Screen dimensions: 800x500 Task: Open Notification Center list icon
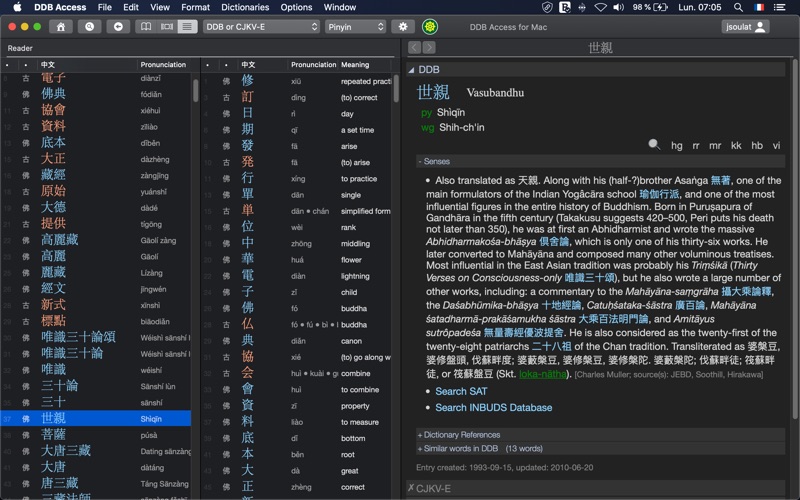click(x=779, y=7)
